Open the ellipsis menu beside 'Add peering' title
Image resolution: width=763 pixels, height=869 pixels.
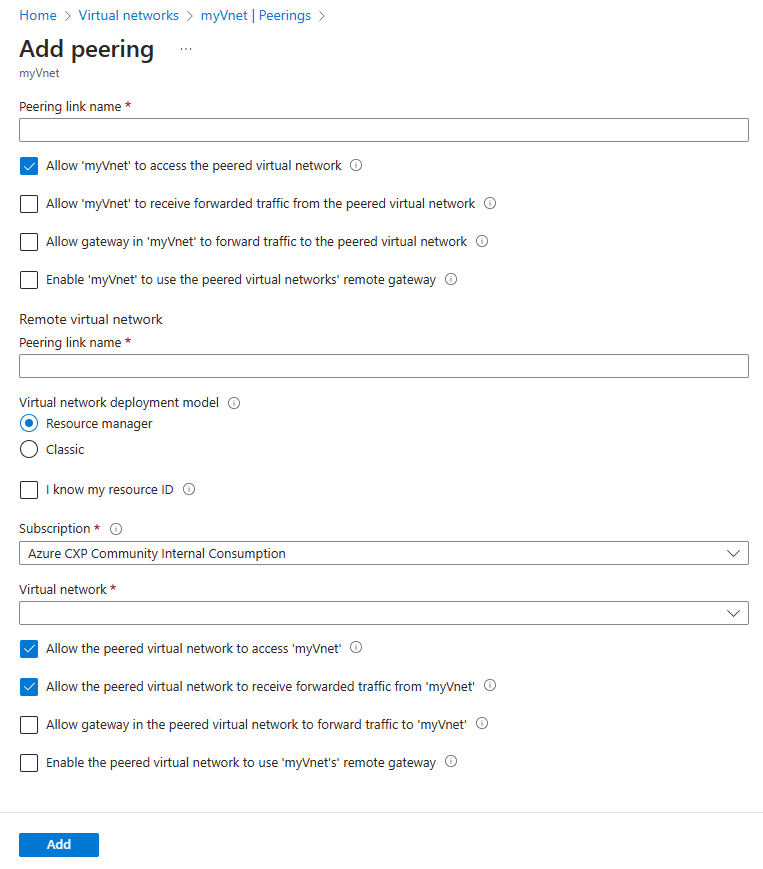coord(185,49)
